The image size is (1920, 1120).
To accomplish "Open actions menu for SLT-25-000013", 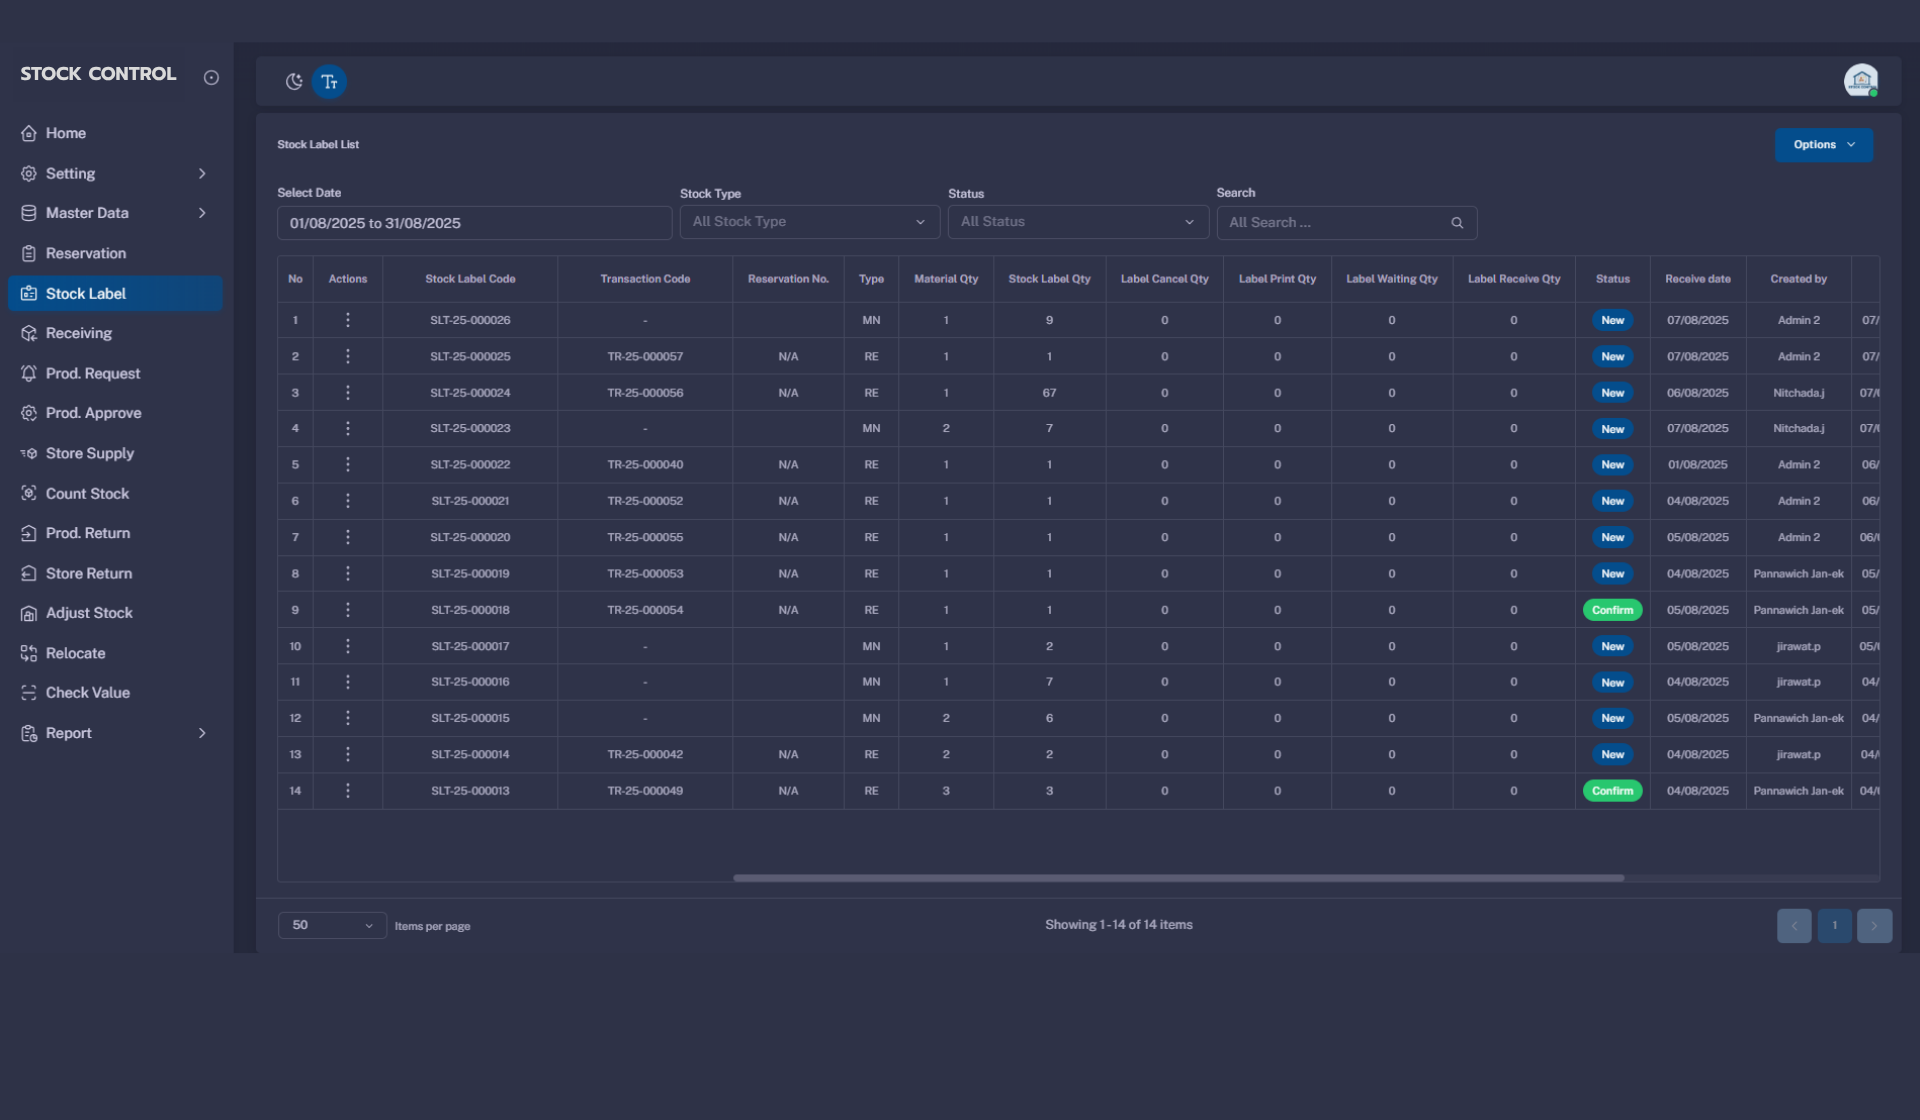I will click(347, 790).
